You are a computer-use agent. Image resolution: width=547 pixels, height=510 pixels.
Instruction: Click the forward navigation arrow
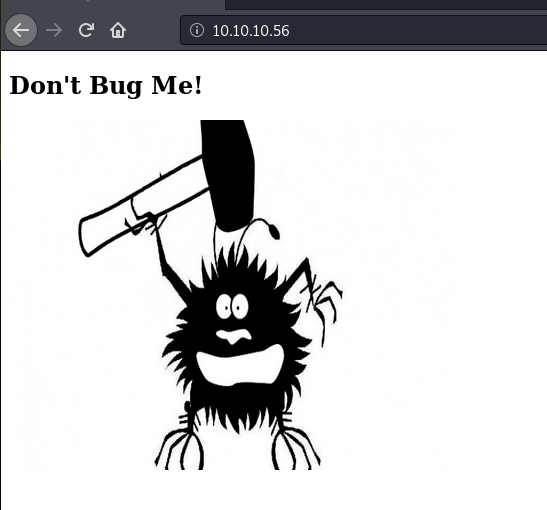54,30
